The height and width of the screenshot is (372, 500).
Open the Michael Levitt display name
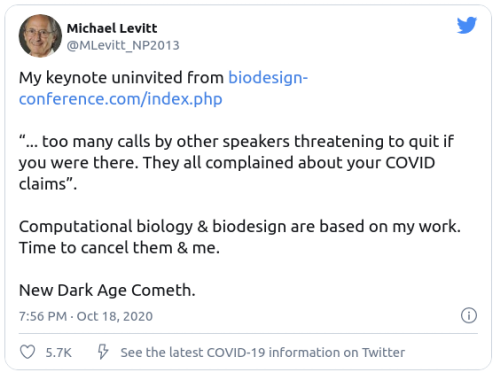click(x=112, y=28)
